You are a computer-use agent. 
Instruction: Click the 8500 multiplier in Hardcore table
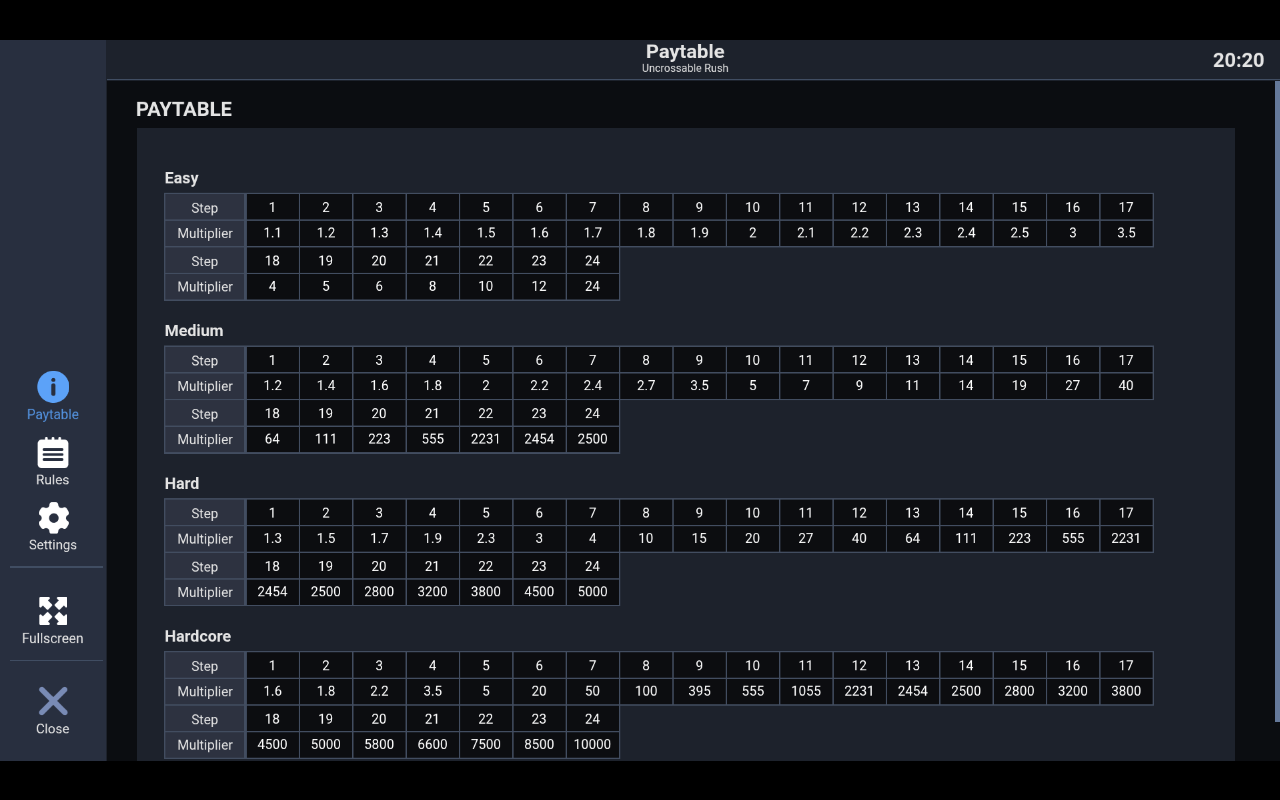(539, 745)
